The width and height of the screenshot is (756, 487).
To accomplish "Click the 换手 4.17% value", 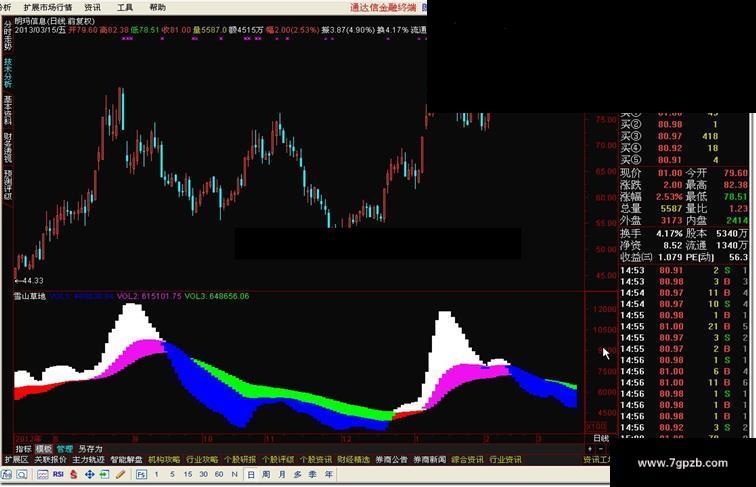I will click(669, 234).
